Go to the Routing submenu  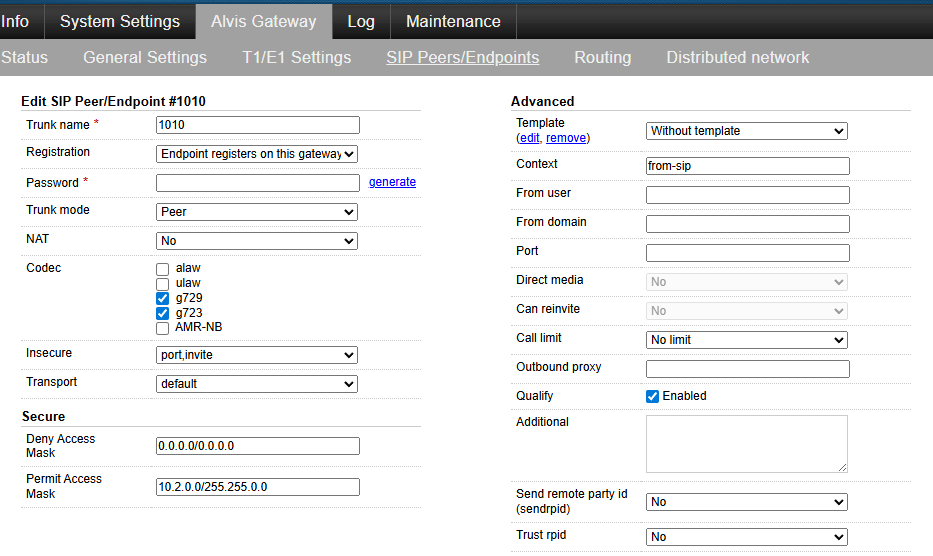click(602, 57)
